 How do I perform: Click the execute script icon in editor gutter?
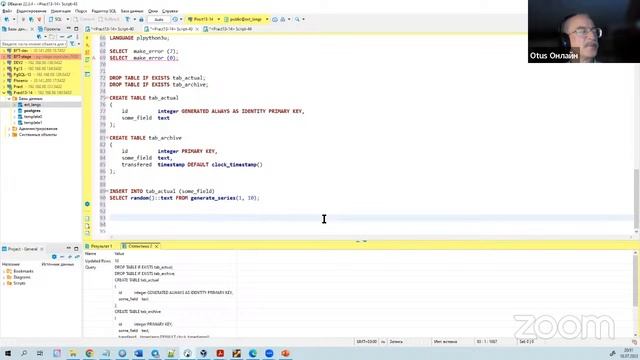click(87, 53)
